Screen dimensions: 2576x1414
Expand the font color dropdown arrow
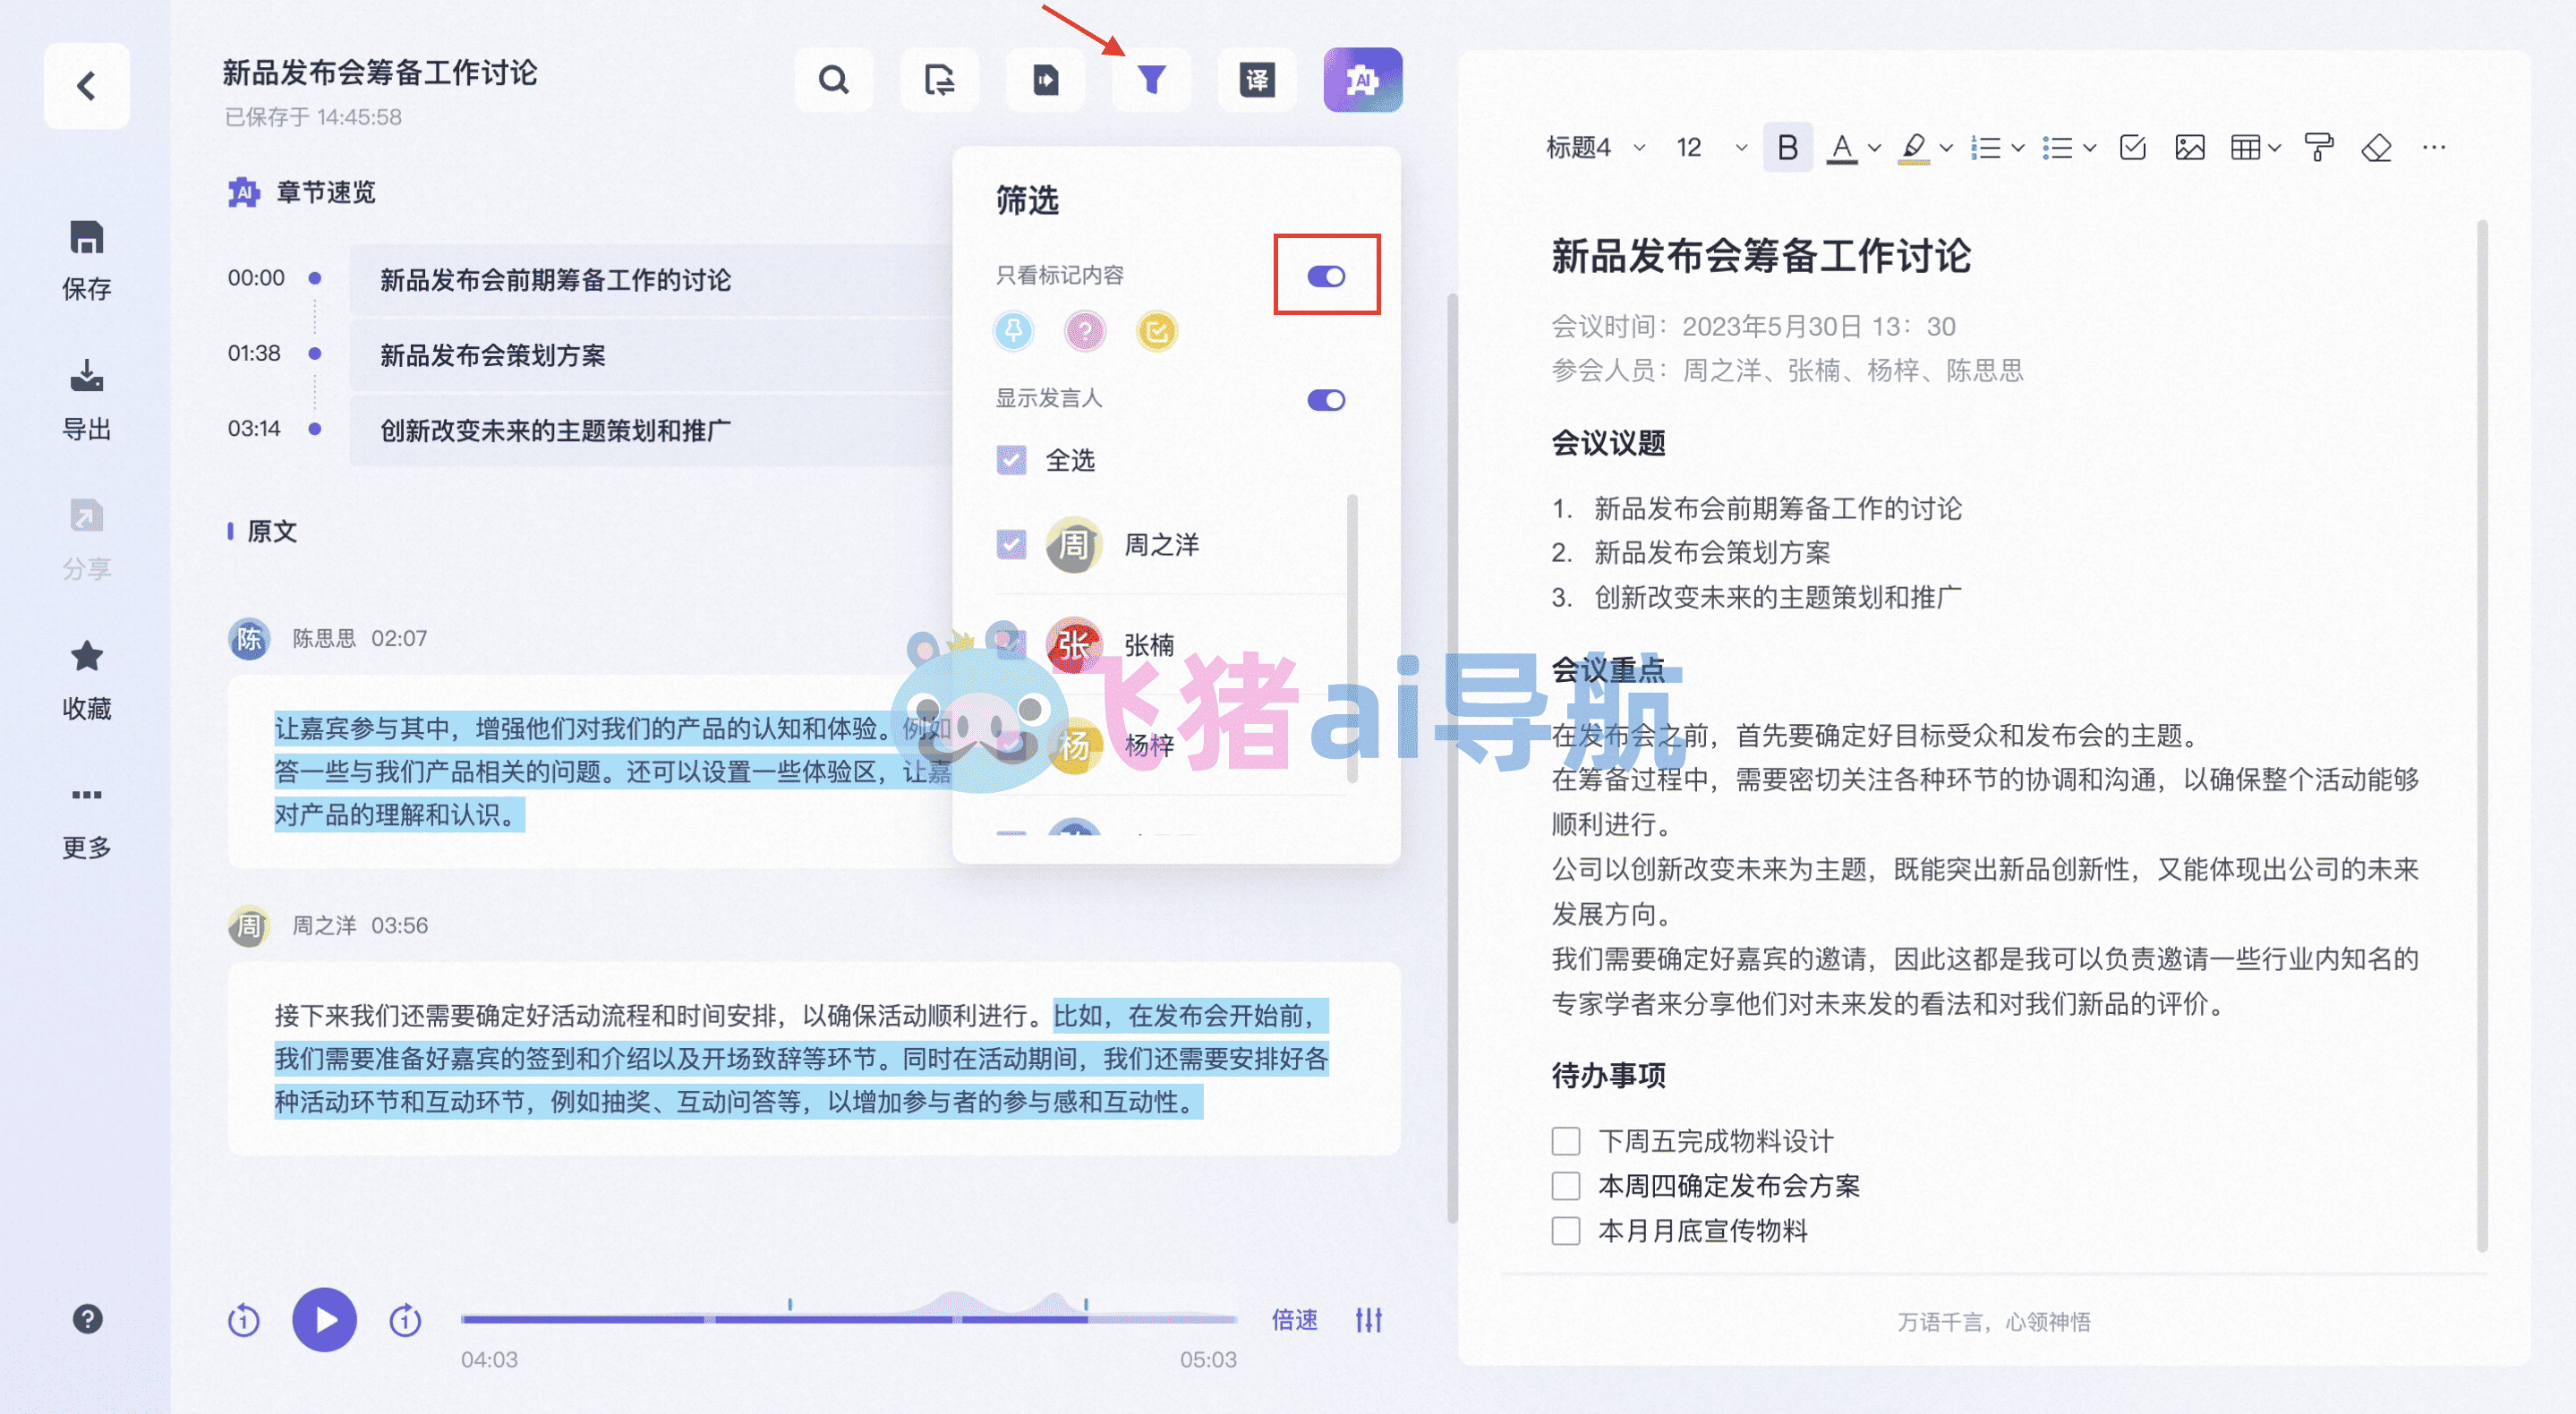(x=1874, y=148)
